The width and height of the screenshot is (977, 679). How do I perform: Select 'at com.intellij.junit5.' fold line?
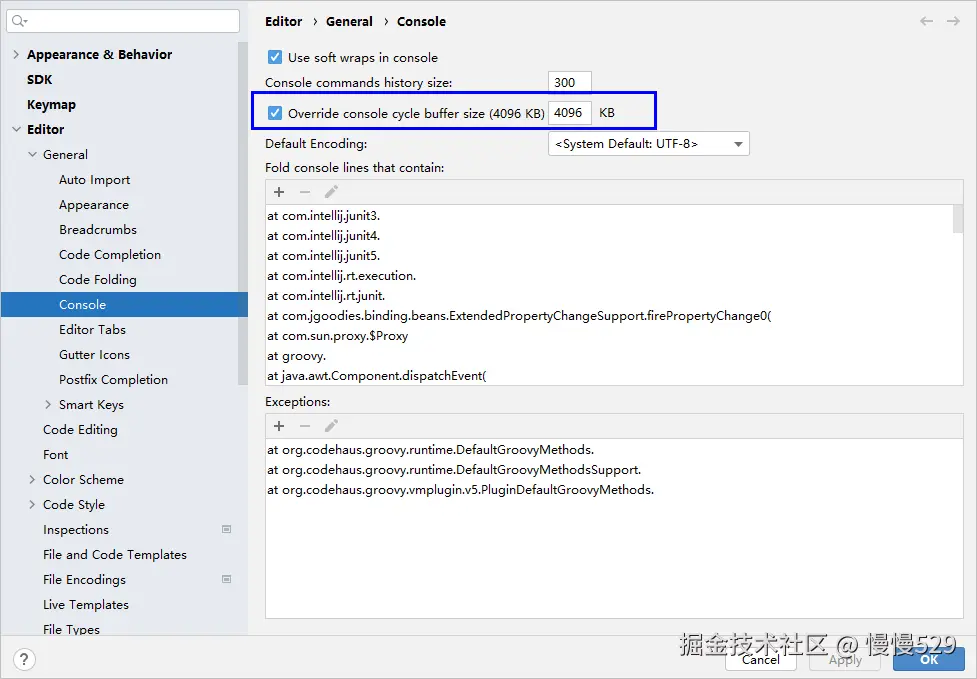click(323, 256)
